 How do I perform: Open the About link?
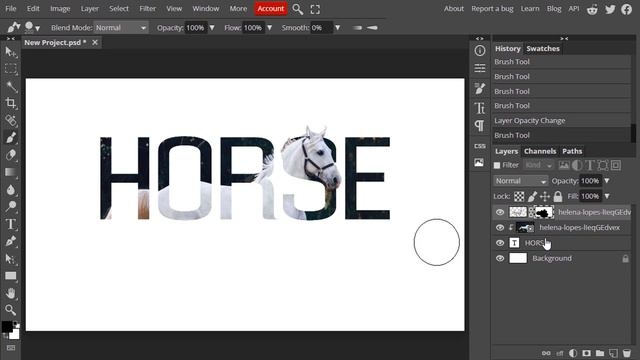pyautogui.click(x=454, y=9)
